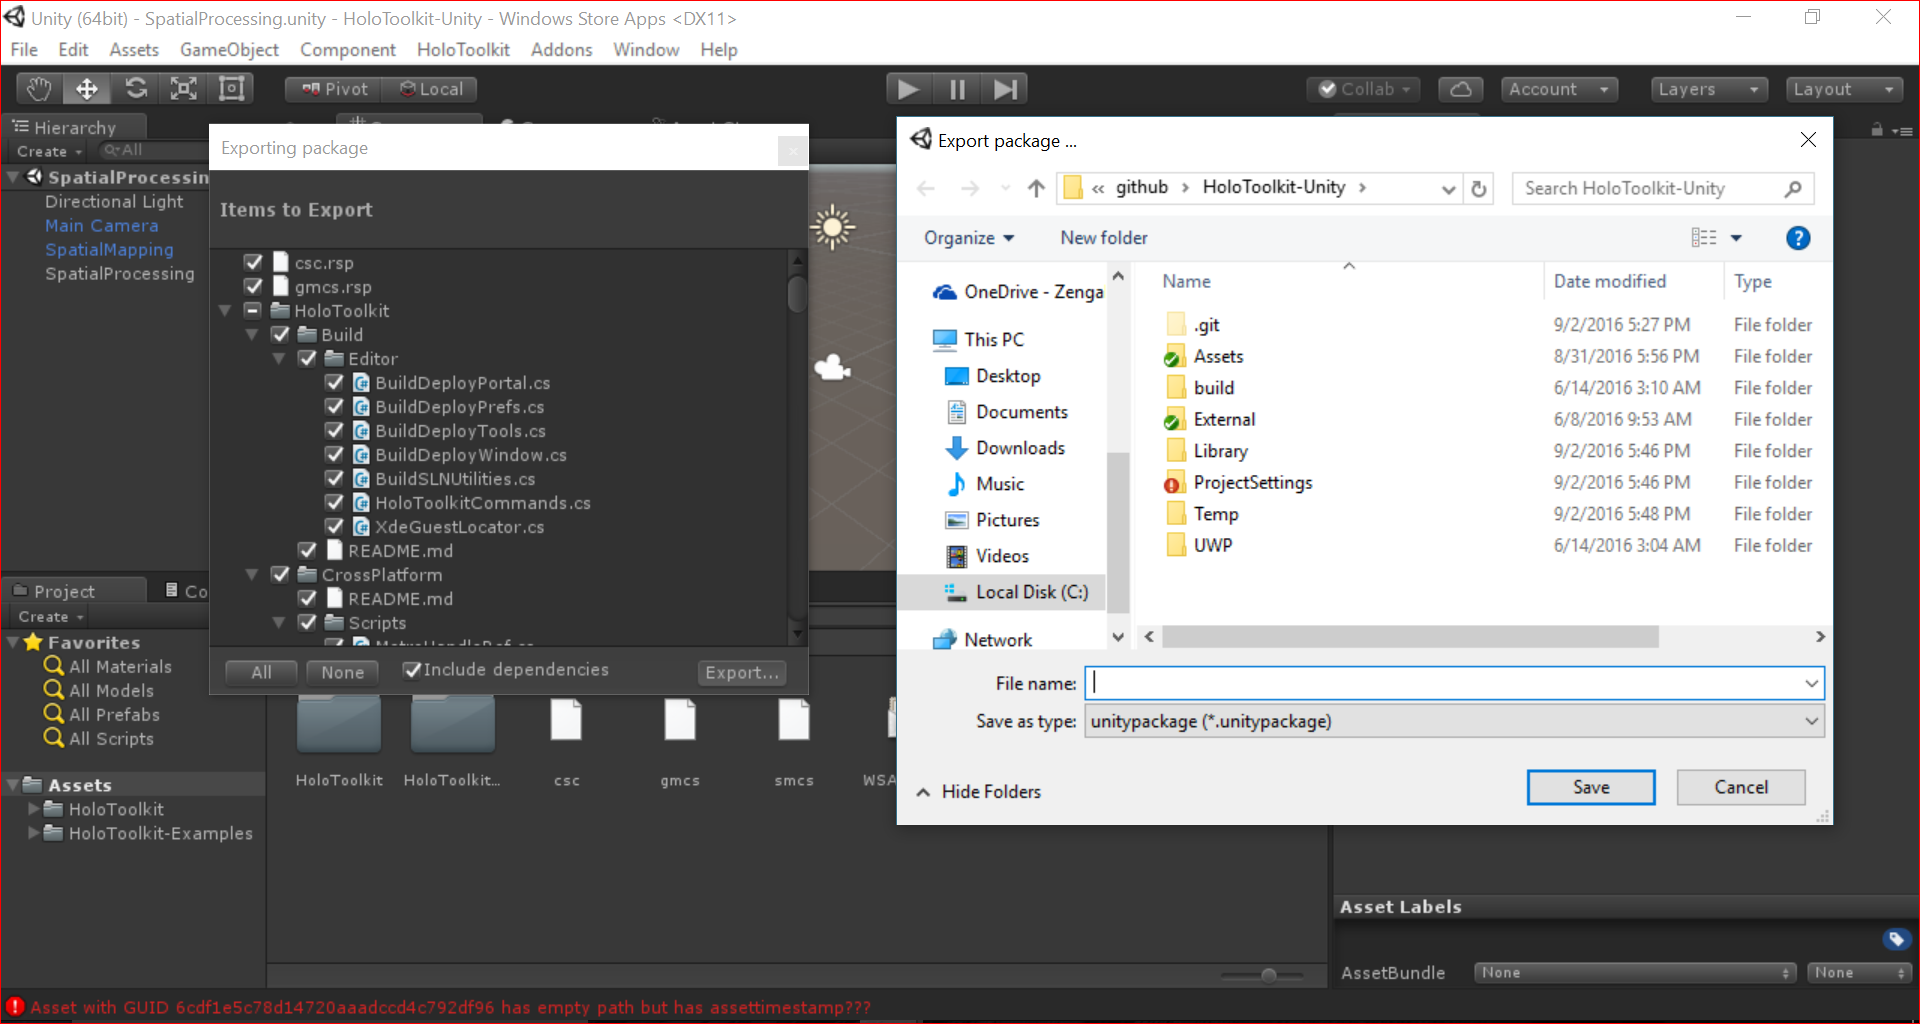Select This PC in navigation pane

pyautogui.click(x=978, y=339)
